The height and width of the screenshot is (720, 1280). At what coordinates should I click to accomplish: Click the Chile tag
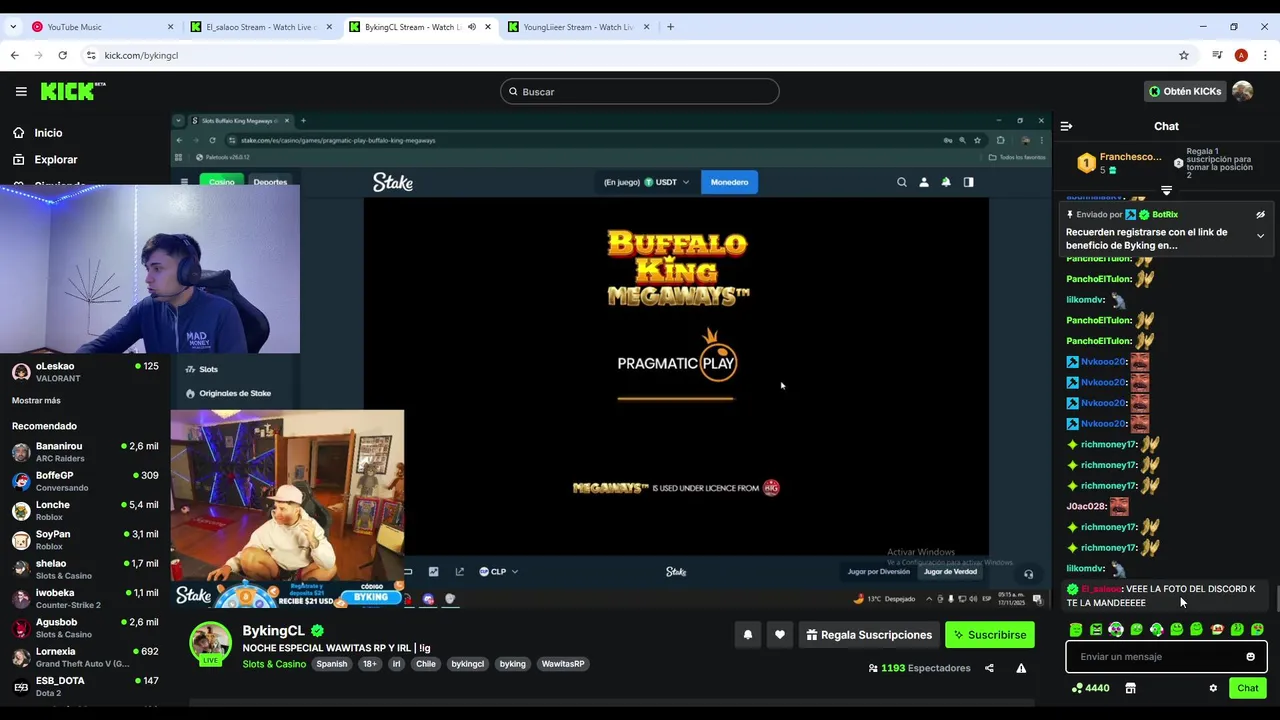[426, 664]
